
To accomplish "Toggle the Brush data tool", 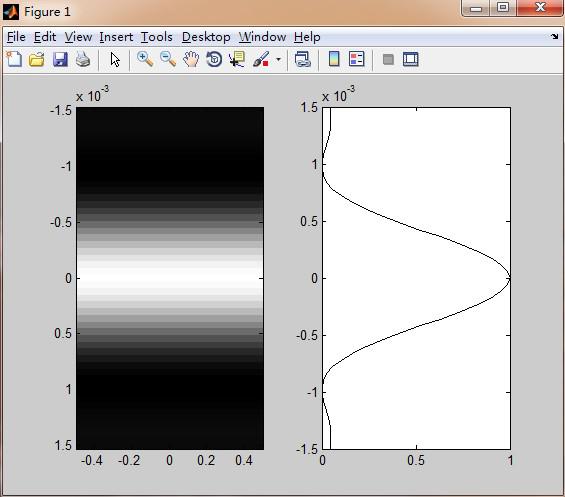I will click(x=261, y=59).
